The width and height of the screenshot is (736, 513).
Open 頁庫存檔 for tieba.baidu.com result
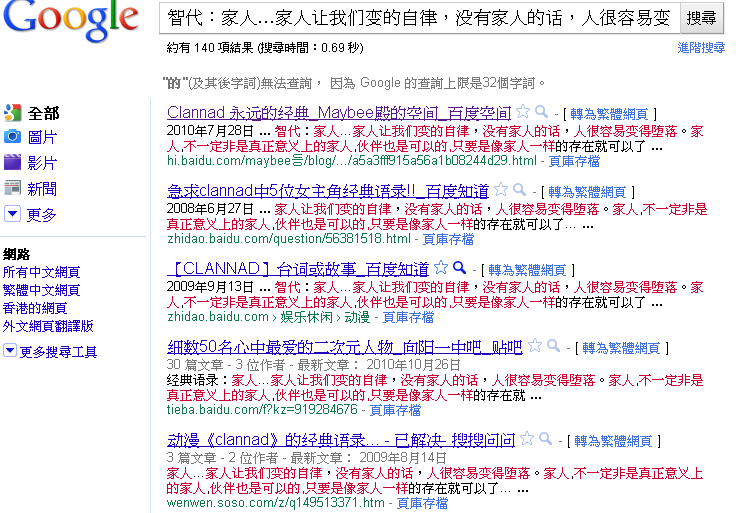tap(395, 410)
